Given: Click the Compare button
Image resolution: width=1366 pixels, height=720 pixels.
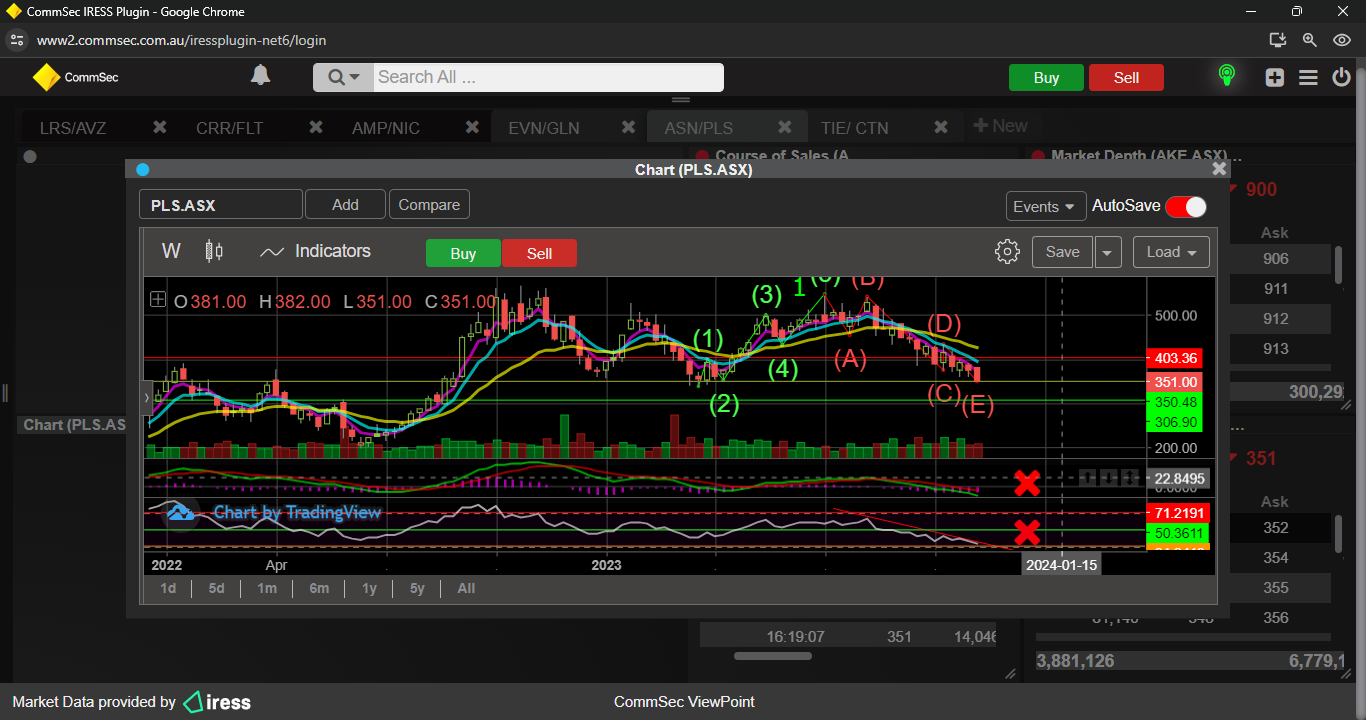Looking at the screenshot, I should [x=429, y=205].
